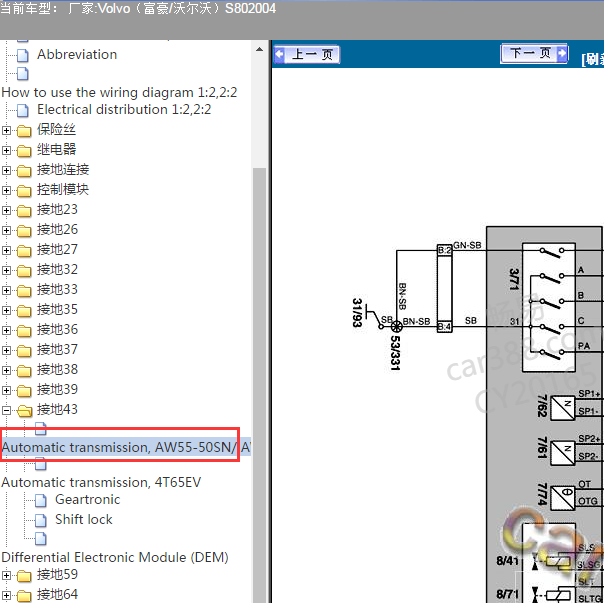Expand the 接地59 folder

click(6, 576)
